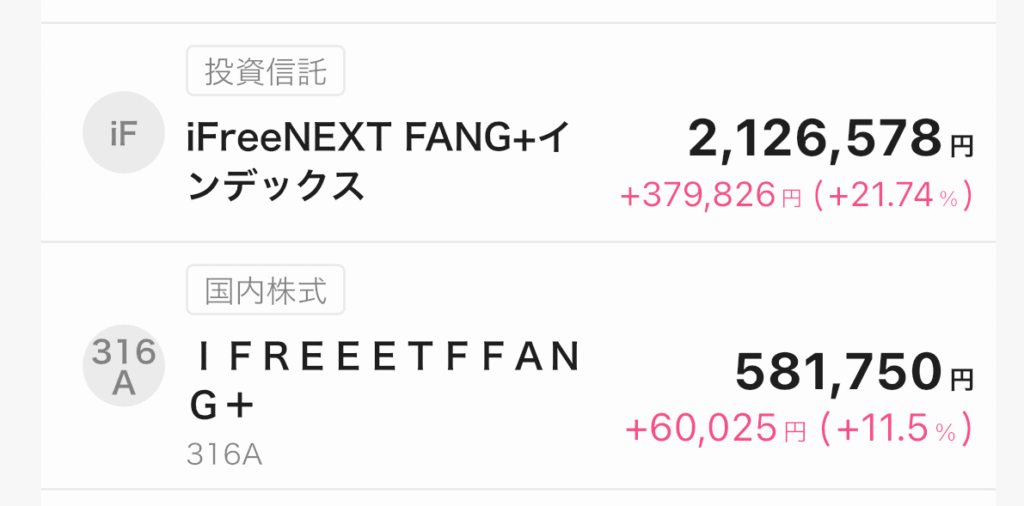1024x506 pixels.
Task: Select the 国内株式 category tag
Action: point(265,291)
